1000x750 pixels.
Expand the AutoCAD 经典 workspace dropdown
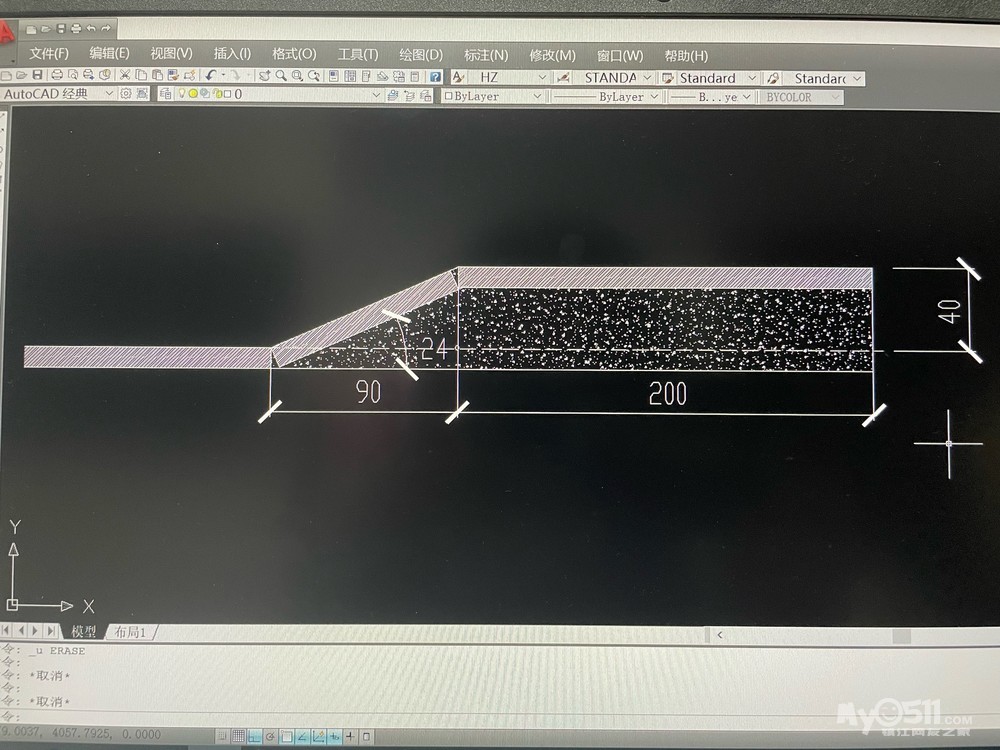tap(108, 94)
